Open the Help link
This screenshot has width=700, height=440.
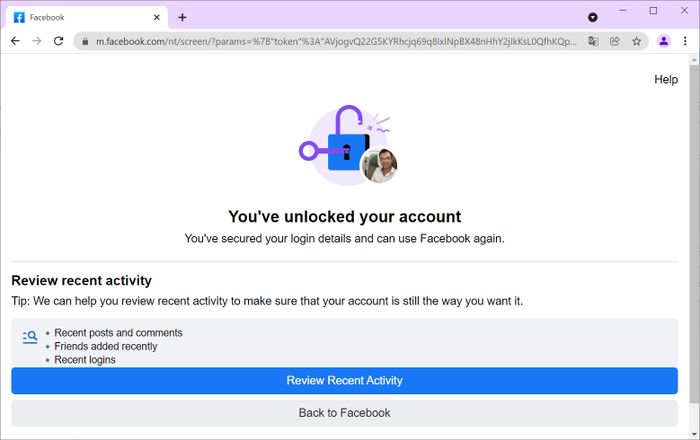pyautogui.click(x=666, y=79)
